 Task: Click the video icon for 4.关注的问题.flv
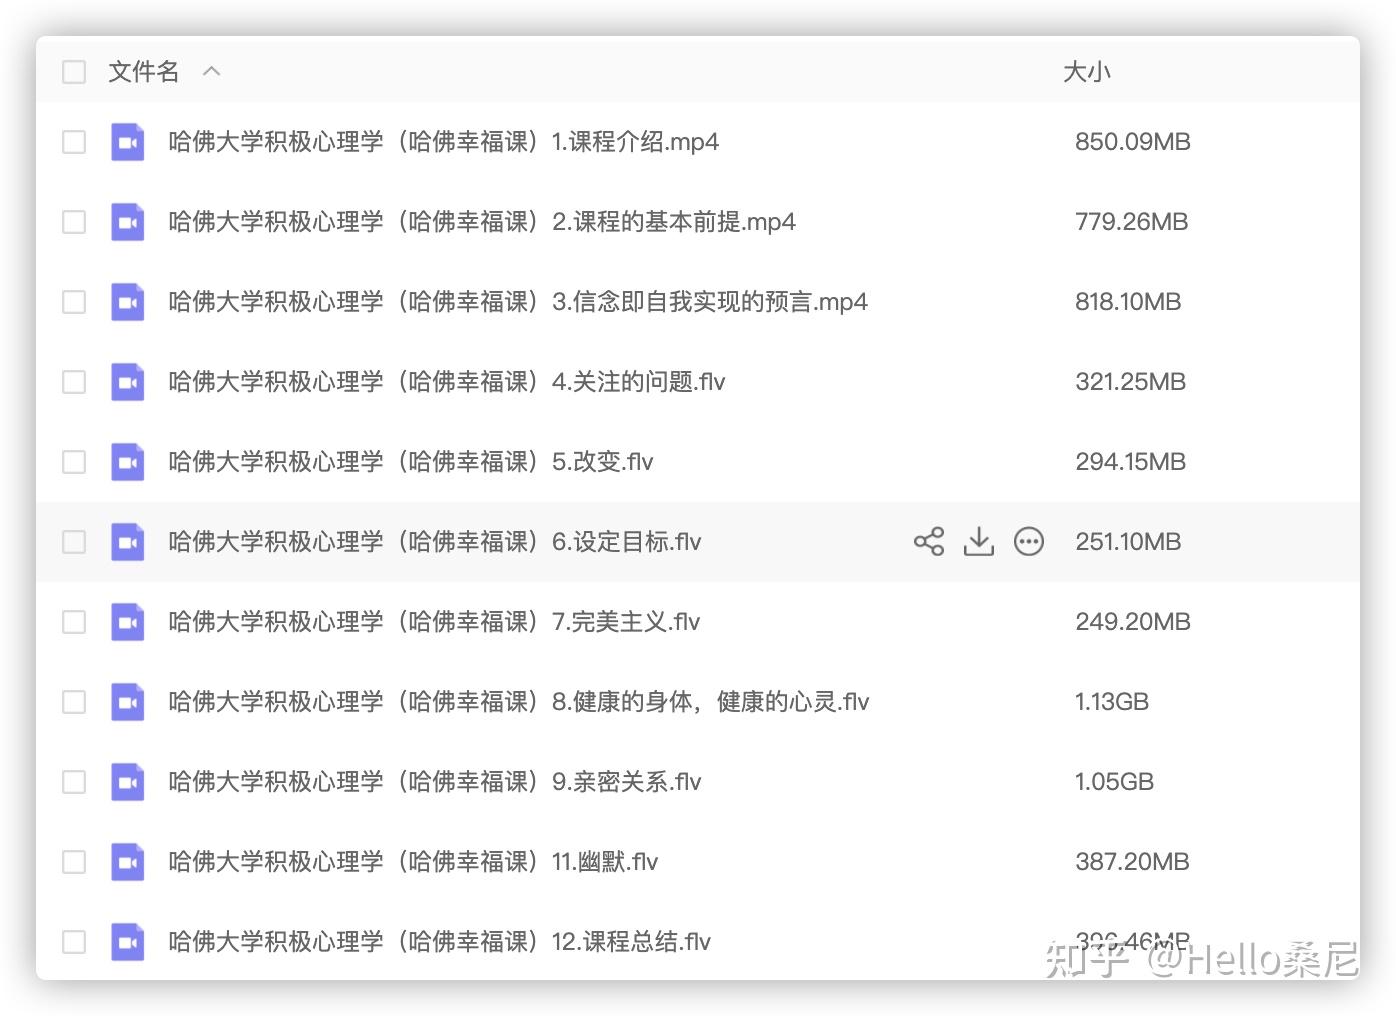point(127,382)
